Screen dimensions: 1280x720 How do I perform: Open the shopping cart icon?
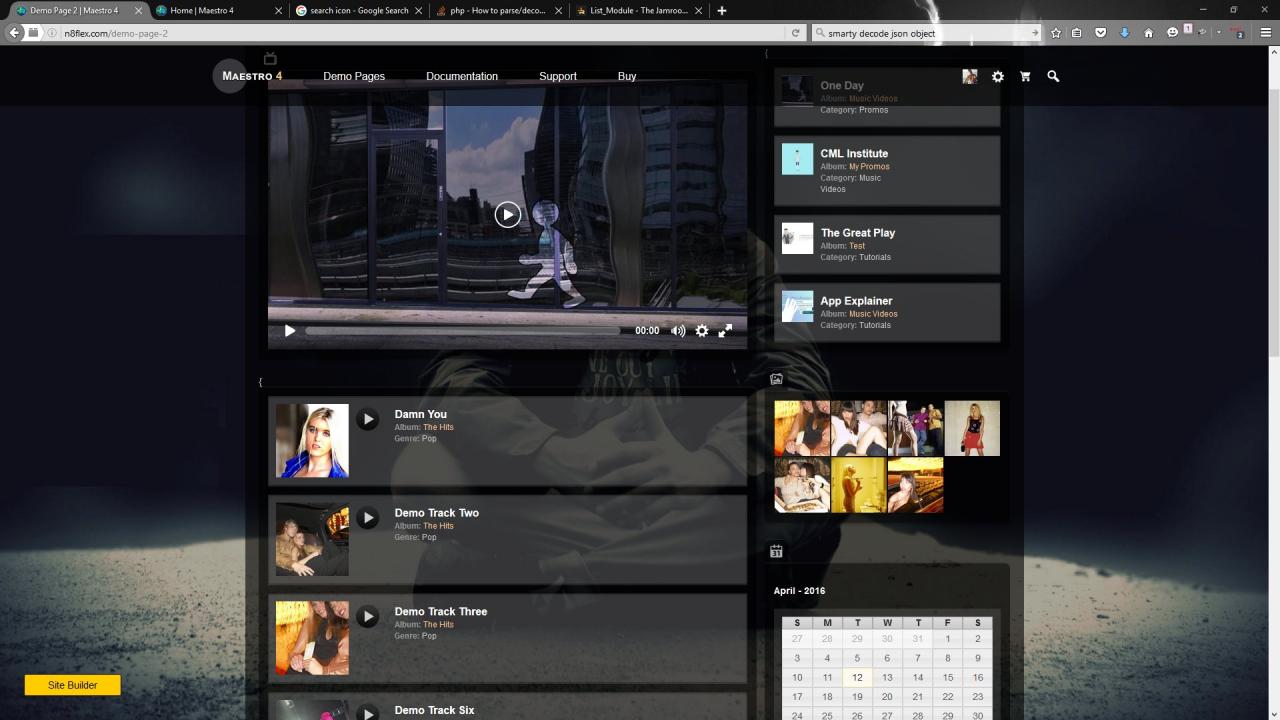(x=1025, y=76)
